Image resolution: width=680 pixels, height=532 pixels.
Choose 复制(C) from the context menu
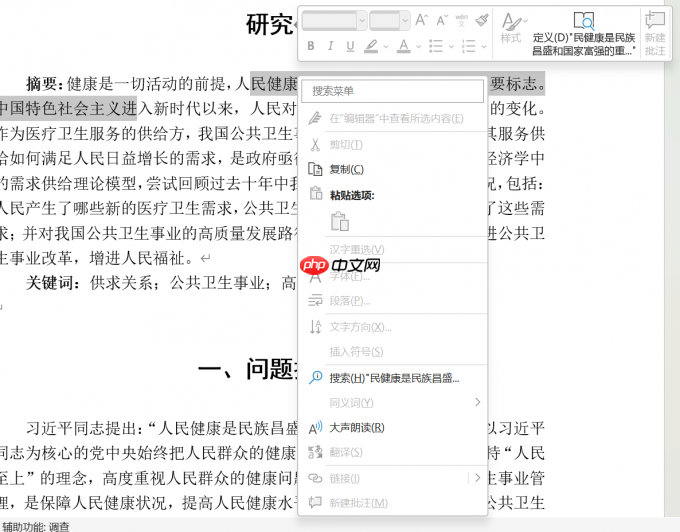click(392, 169)
